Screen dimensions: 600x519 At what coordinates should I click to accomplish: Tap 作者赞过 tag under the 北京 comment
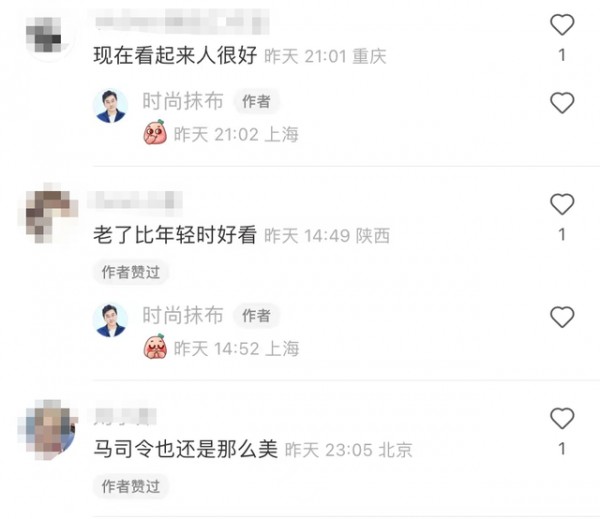[130, 486]
